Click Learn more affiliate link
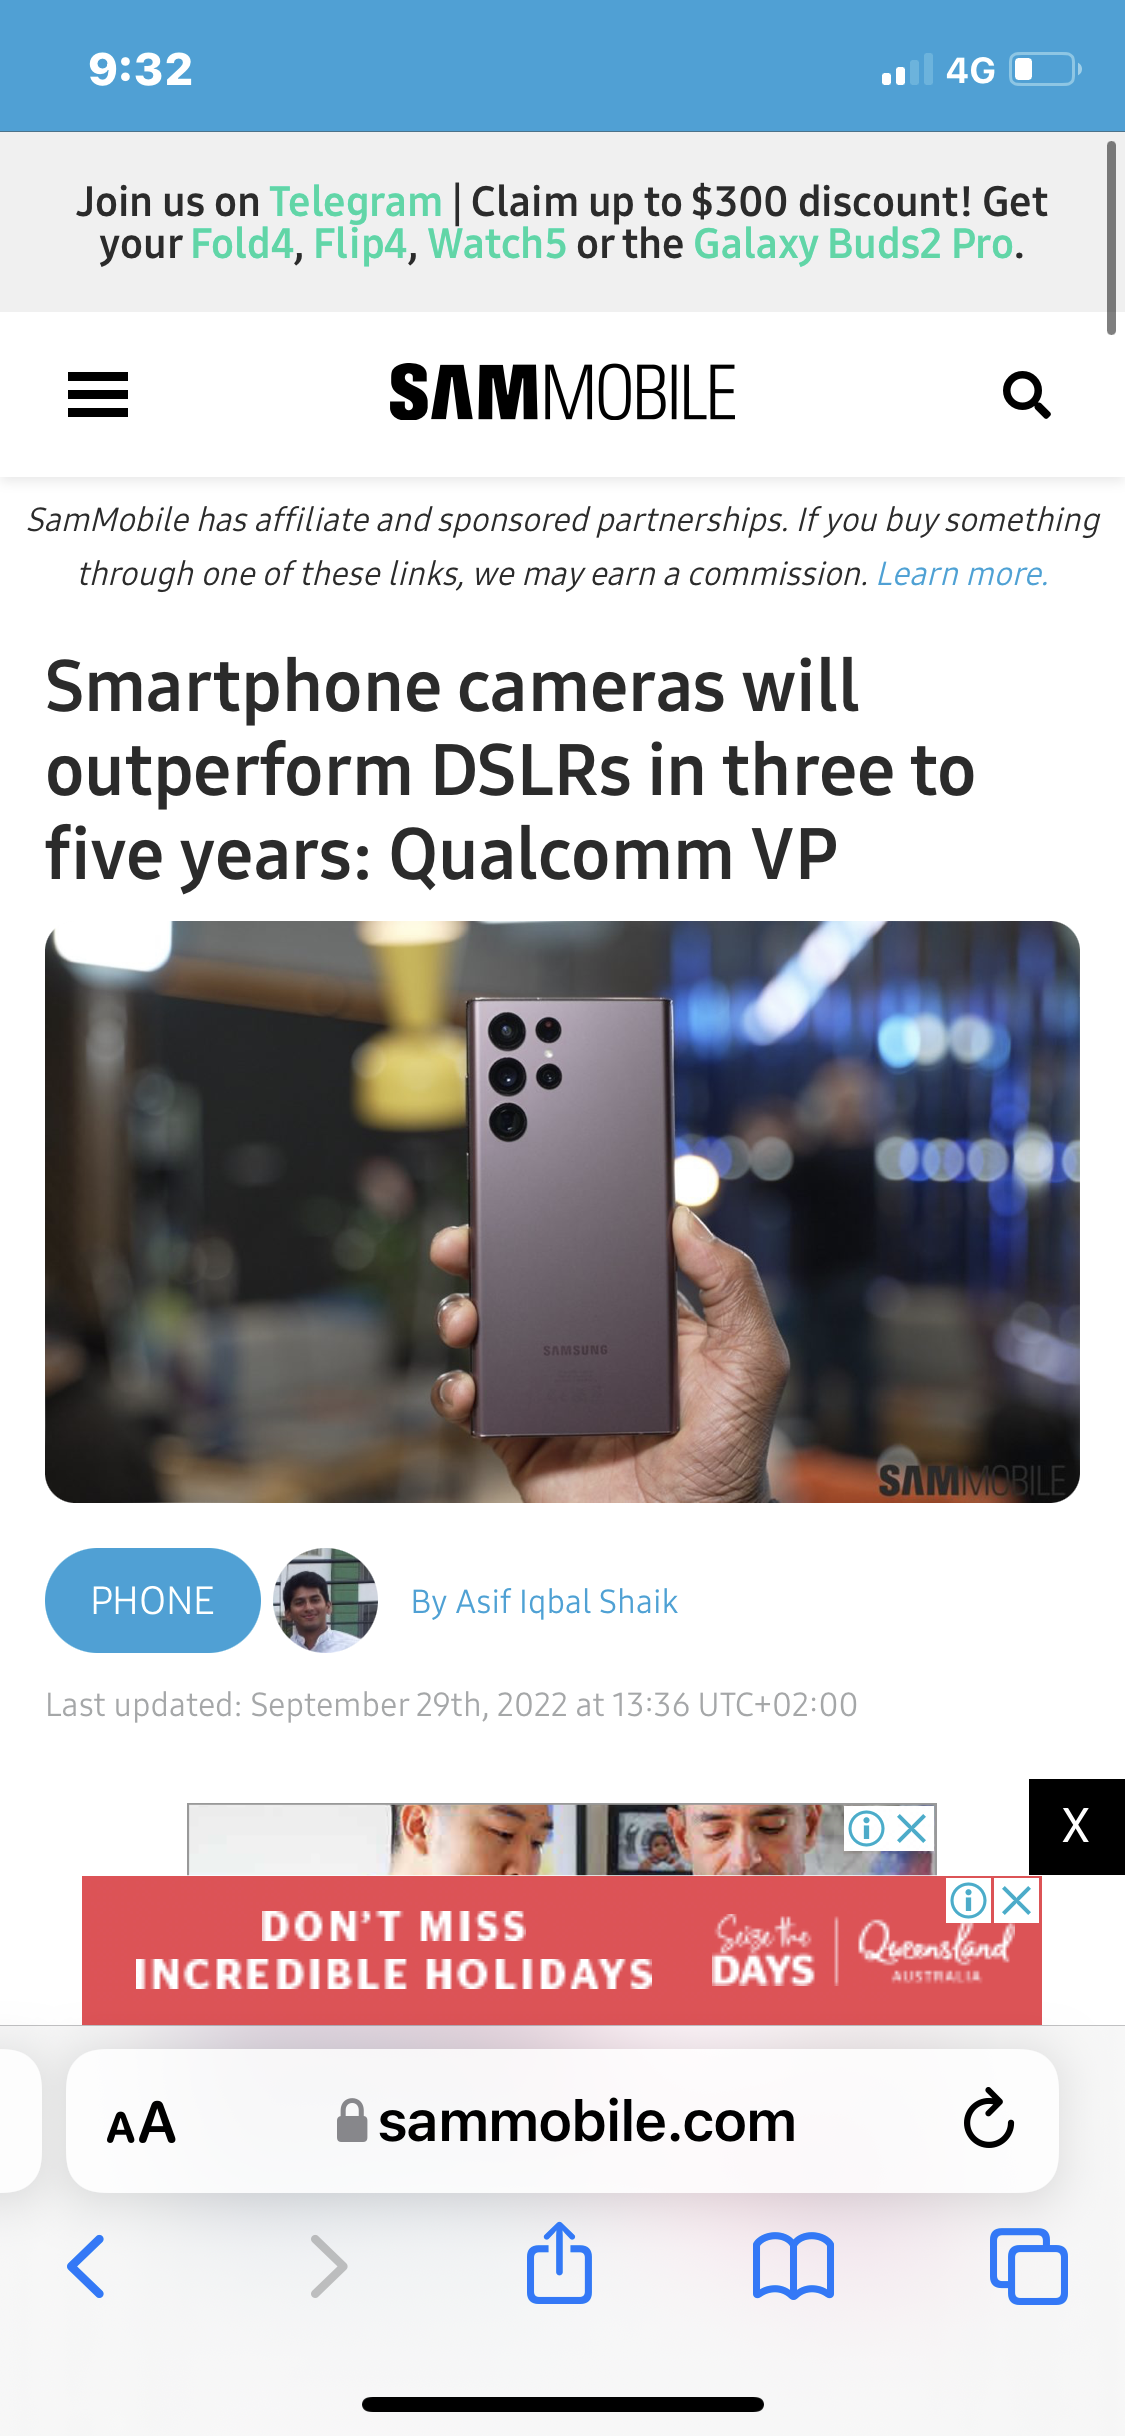The width and height of the screenshot is (1125, 2436). point(962,574)
